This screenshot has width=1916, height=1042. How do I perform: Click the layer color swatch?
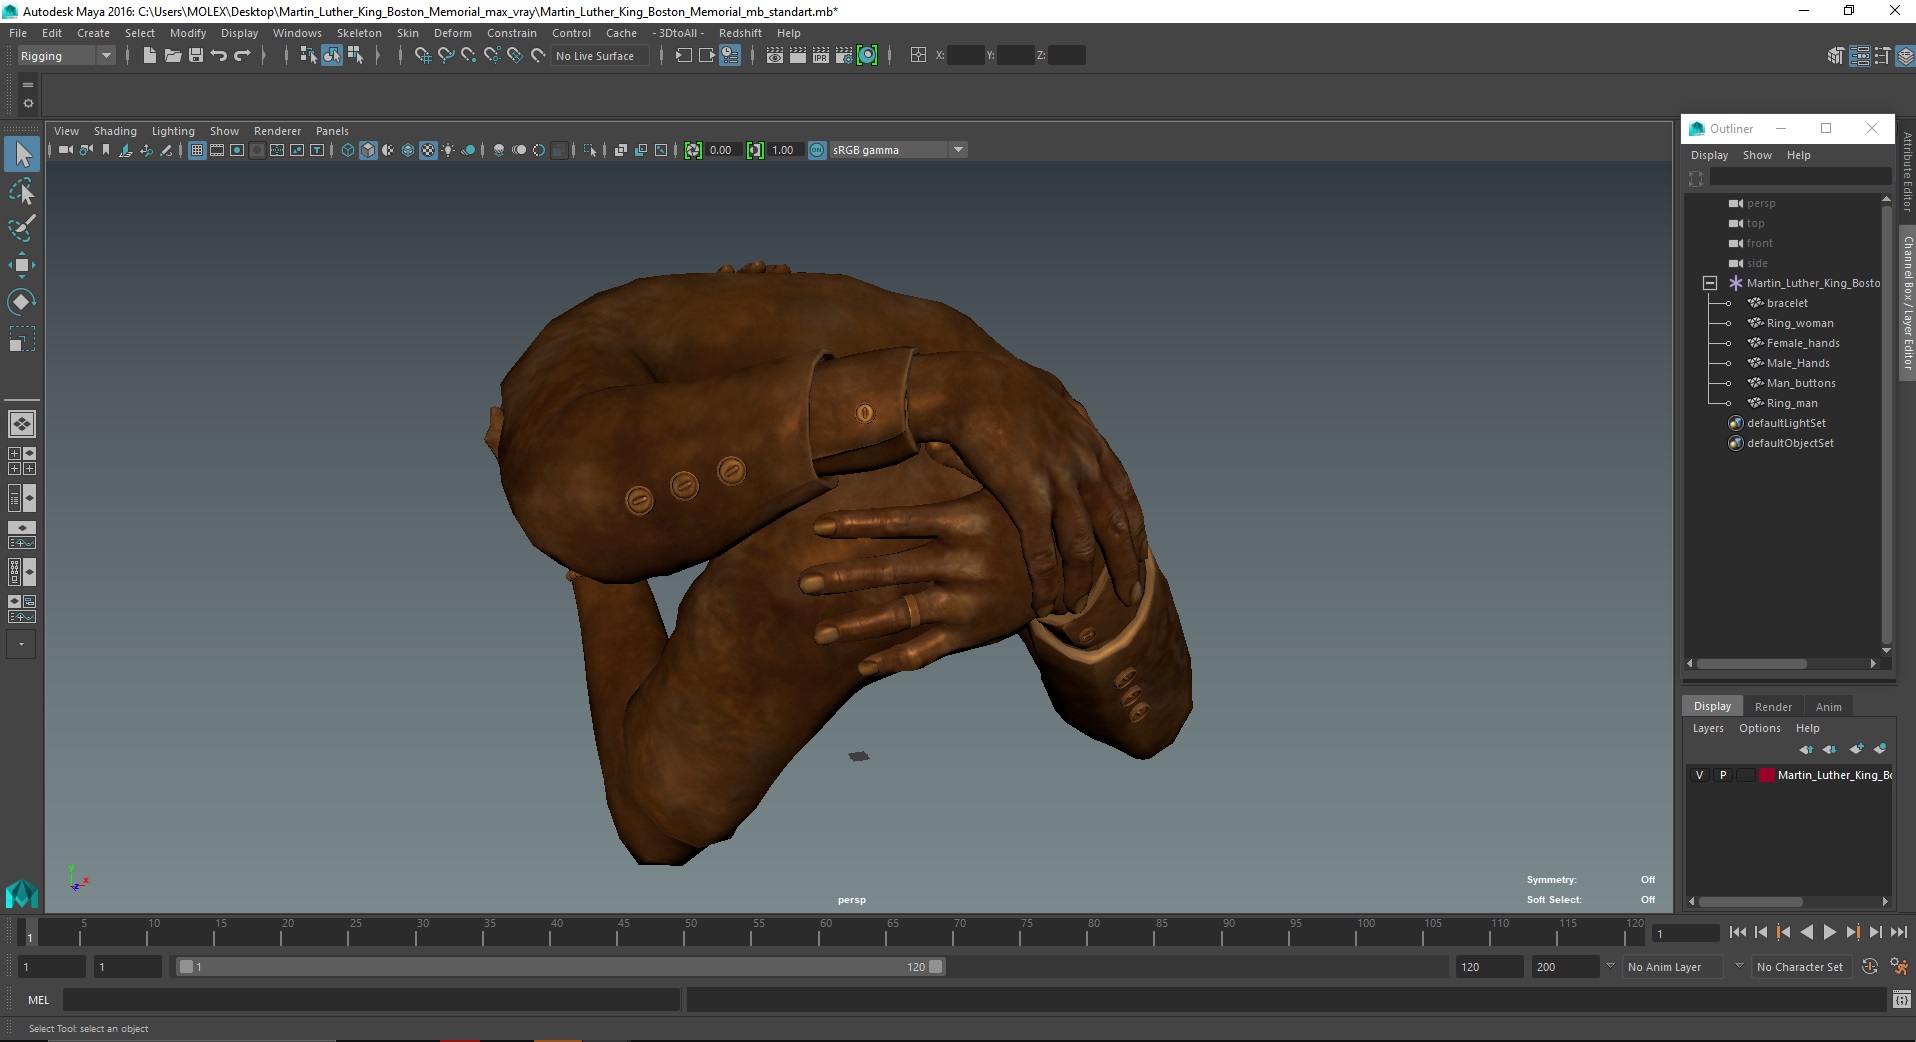click(1767, 775)
